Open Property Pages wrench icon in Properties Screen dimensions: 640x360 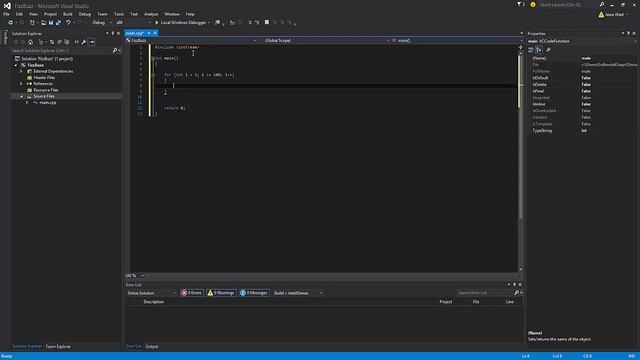coord(548,50)
